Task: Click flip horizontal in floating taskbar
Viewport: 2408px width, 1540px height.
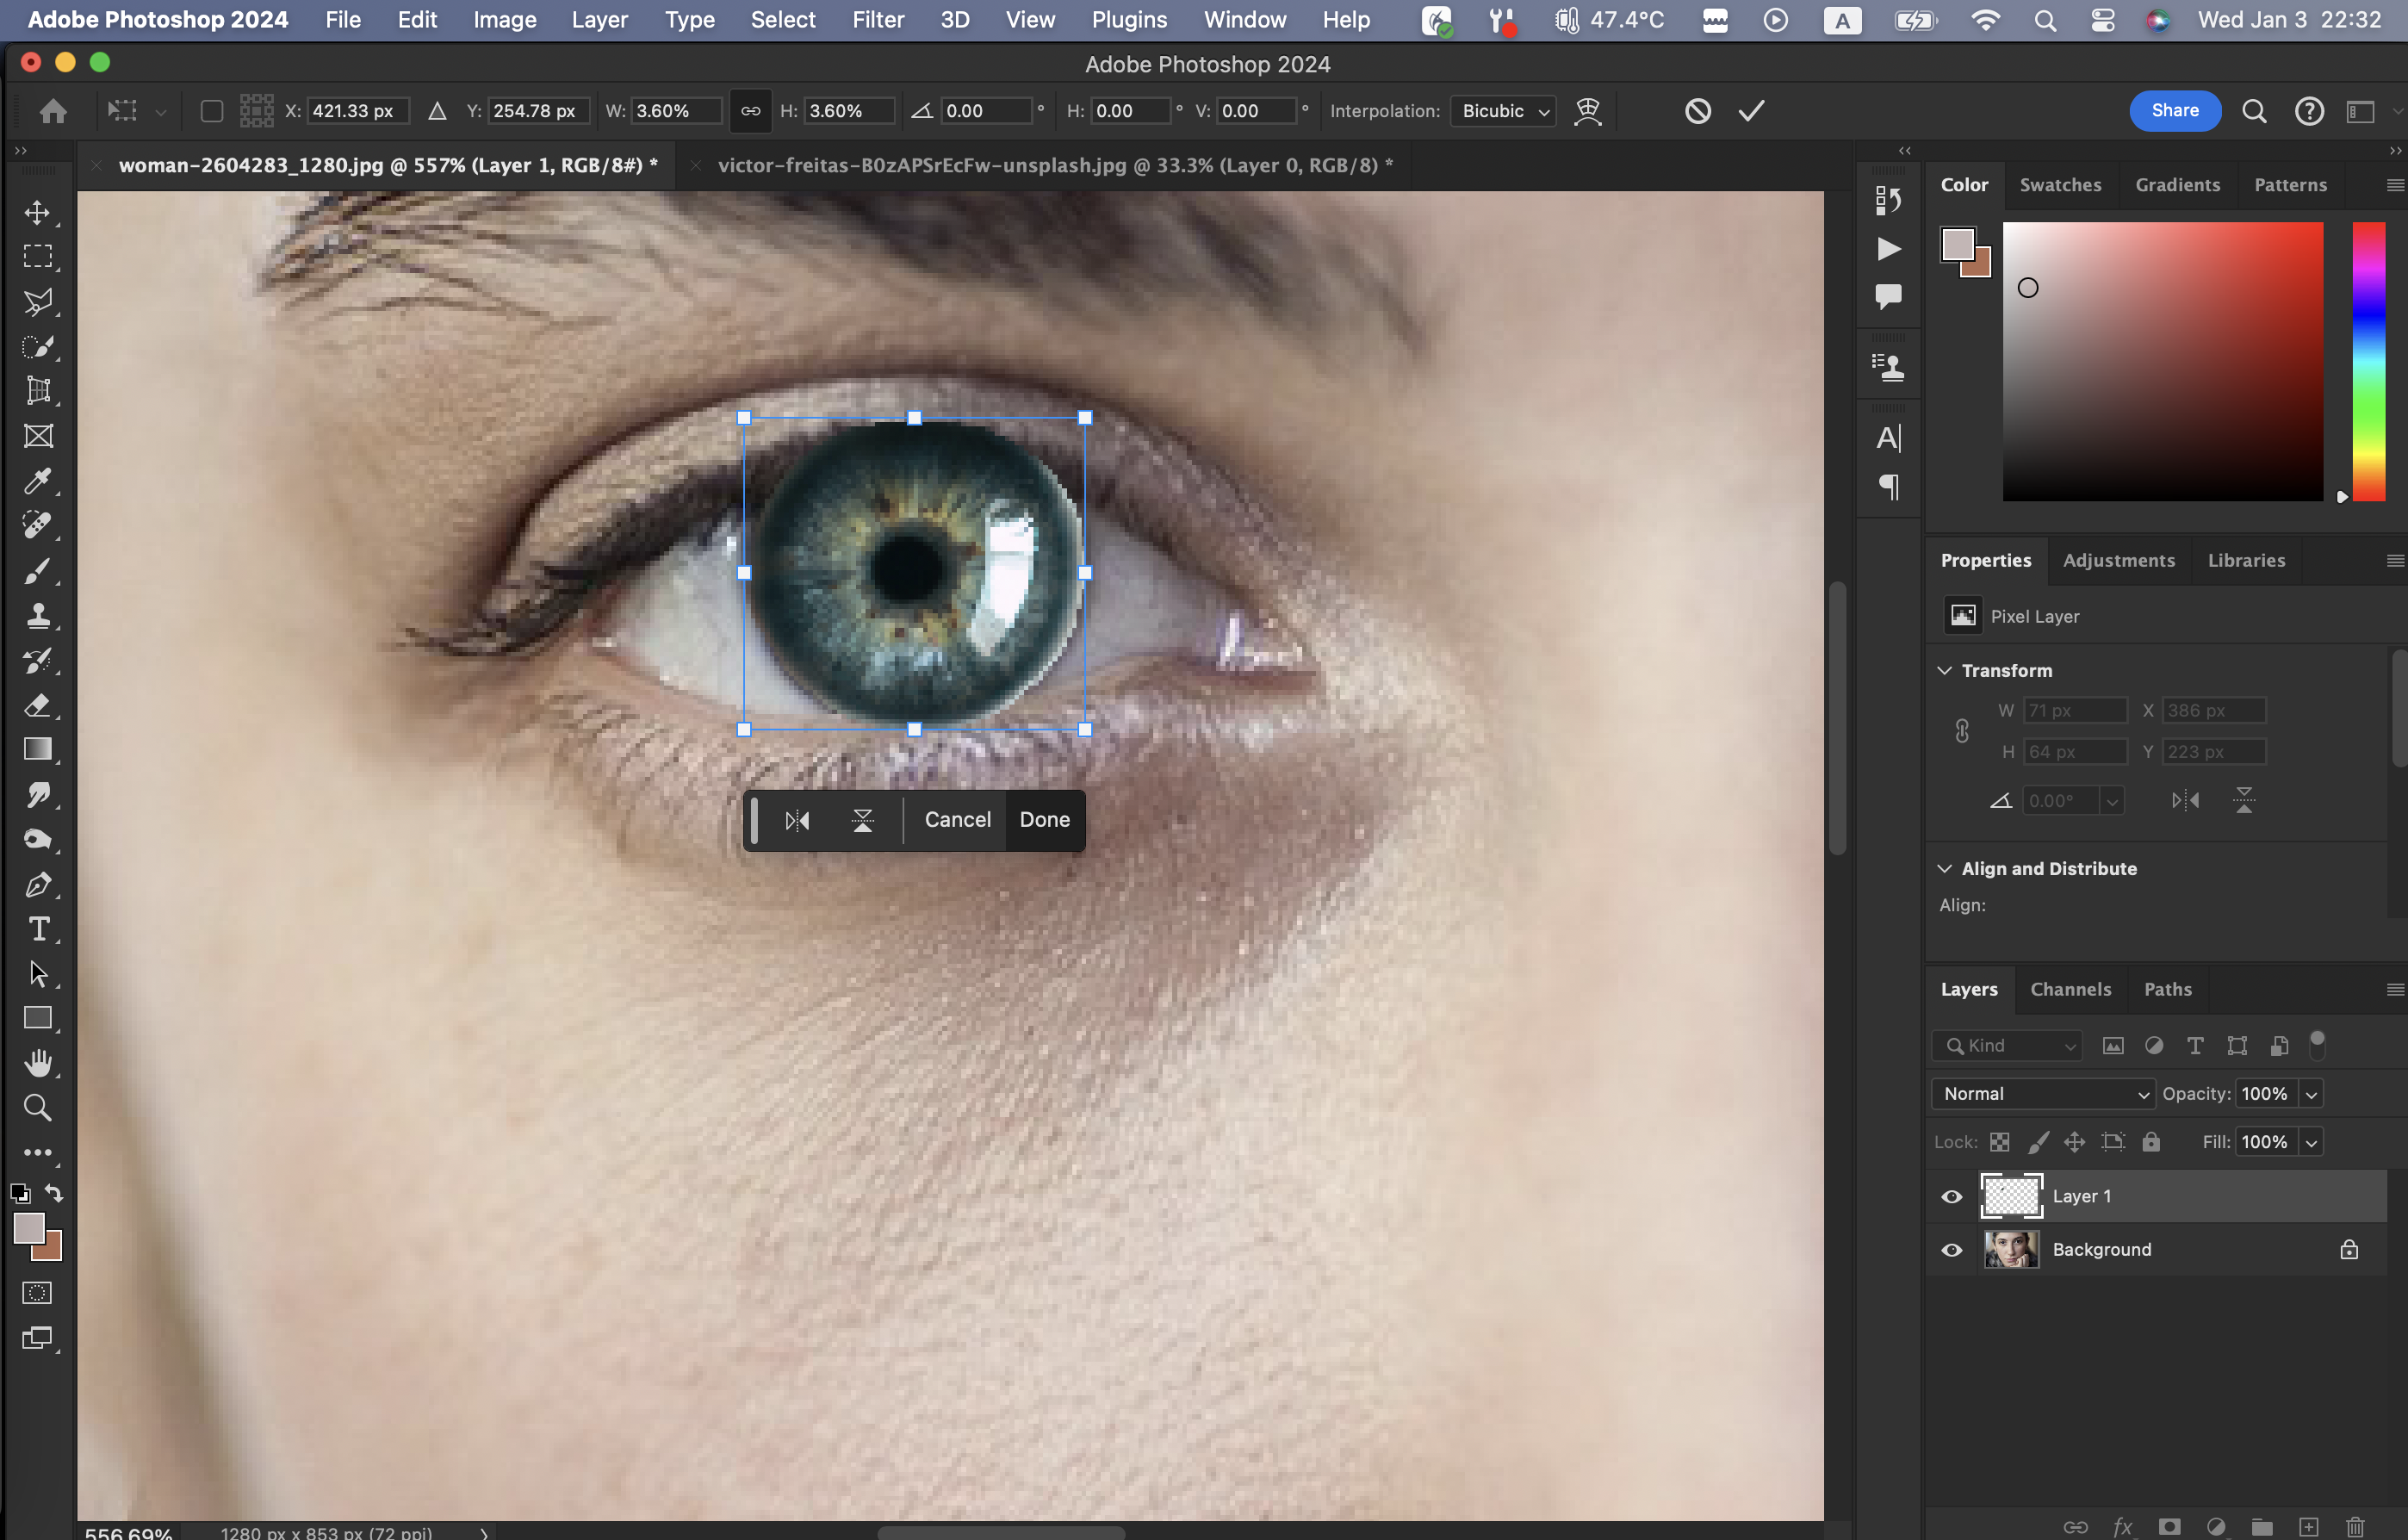Action: [797, 820]
